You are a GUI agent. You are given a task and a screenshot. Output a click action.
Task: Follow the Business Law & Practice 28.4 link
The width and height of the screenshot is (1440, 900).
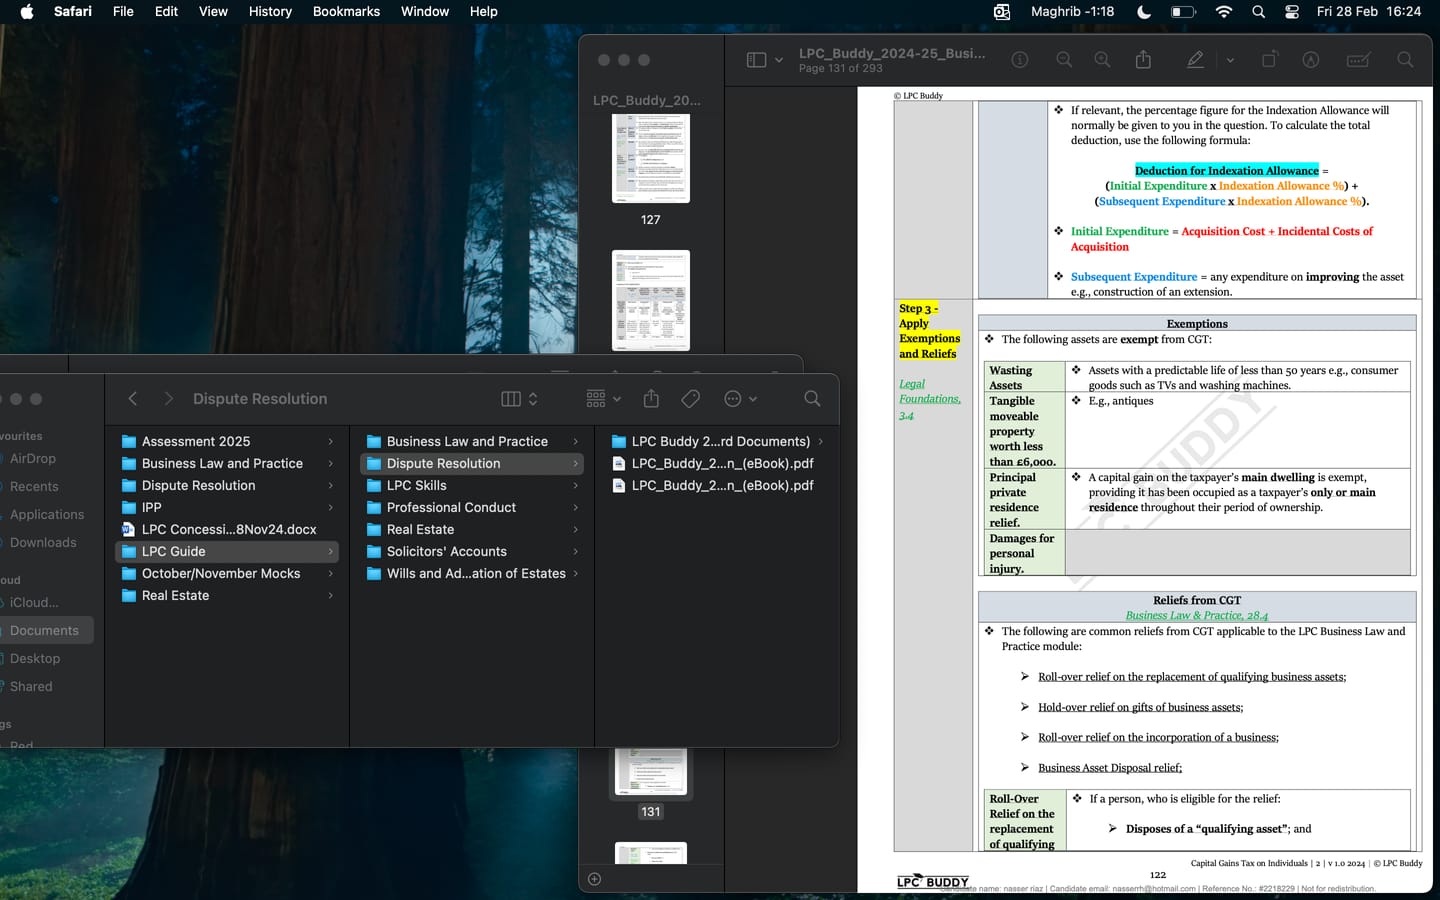1196,616
